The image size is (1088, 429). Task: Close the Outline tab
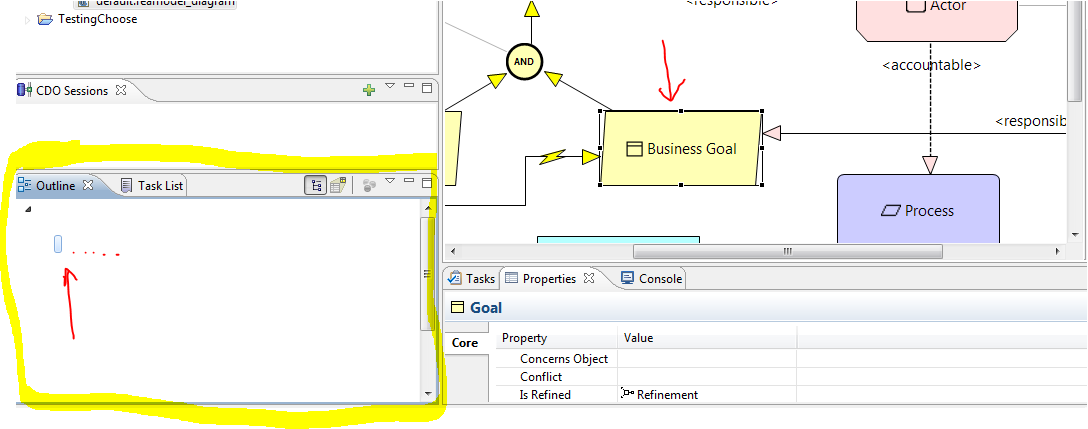(87, 185)
